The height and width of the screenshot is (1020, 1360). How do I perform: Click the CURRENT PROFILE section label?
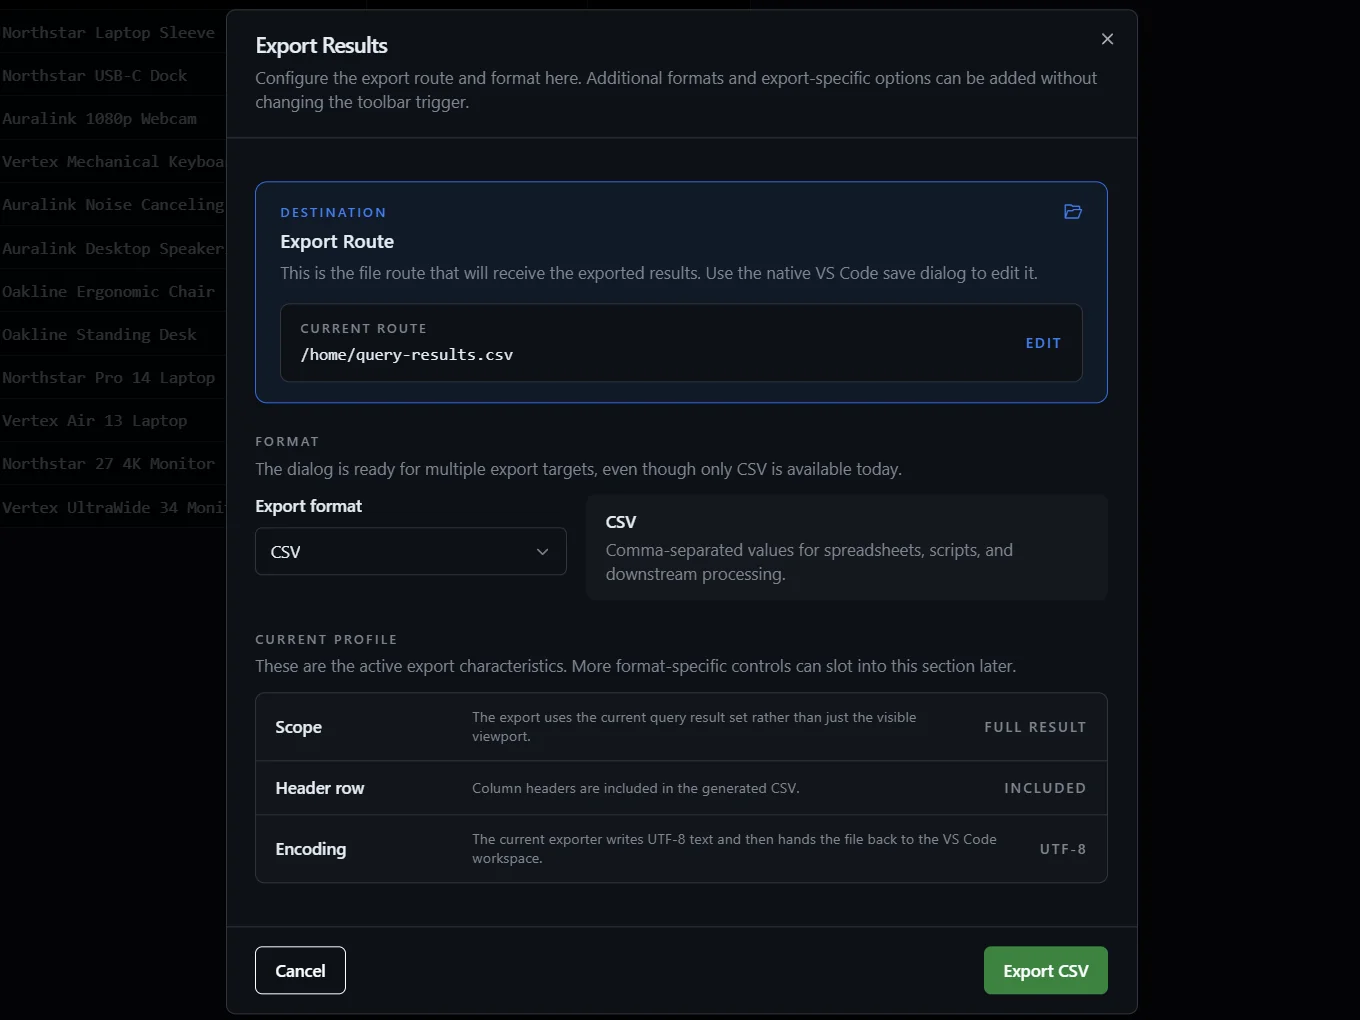point(326,639)
